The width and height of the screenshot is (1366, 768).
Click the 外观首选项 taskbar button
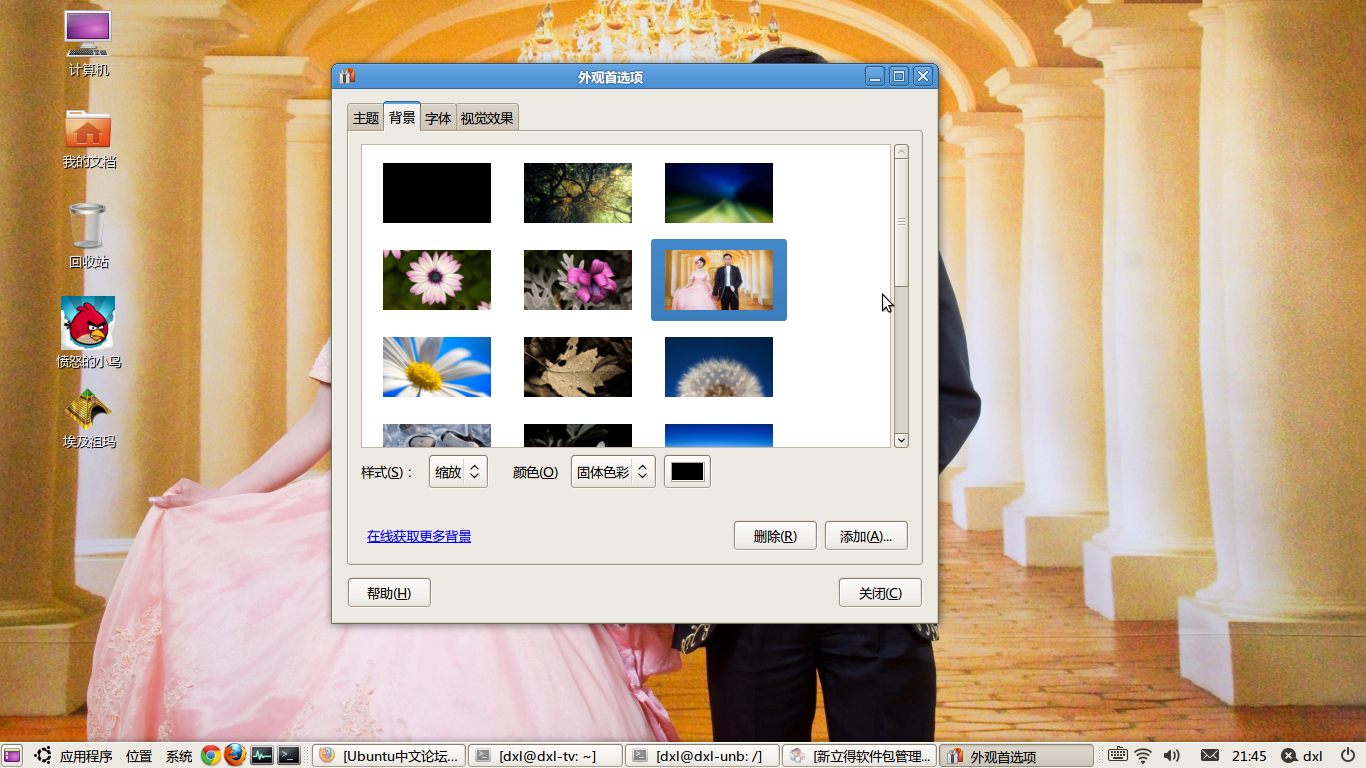point(1017,756)
